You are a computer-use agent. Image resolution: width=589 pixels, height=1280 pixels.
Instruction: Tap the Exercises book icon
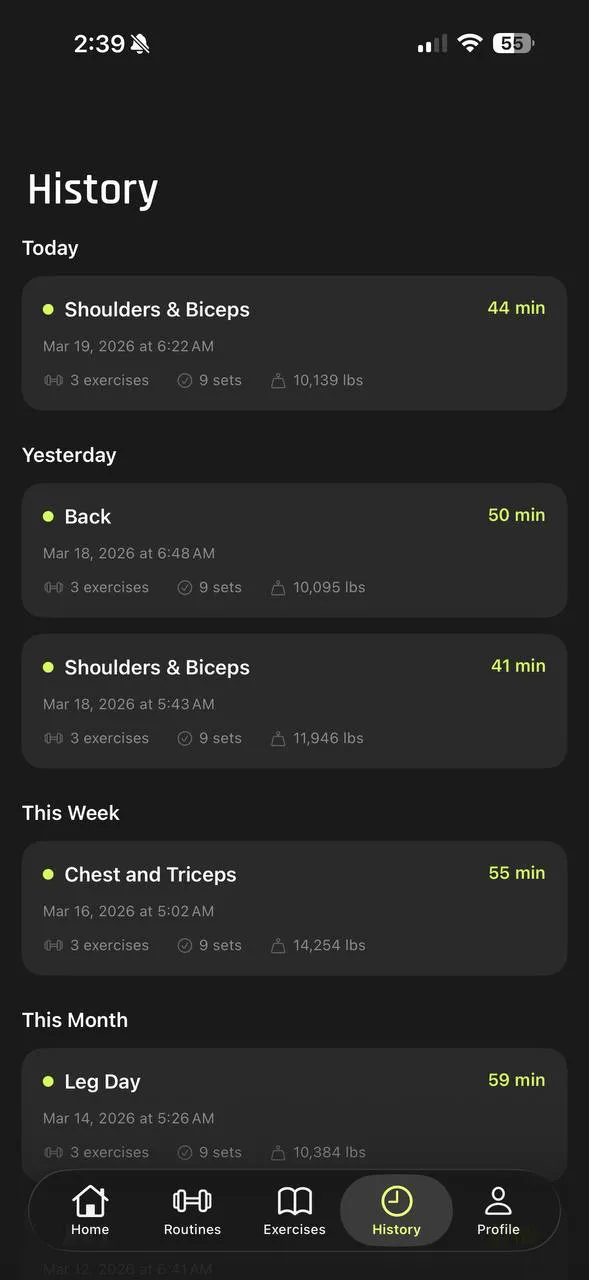294,1200
